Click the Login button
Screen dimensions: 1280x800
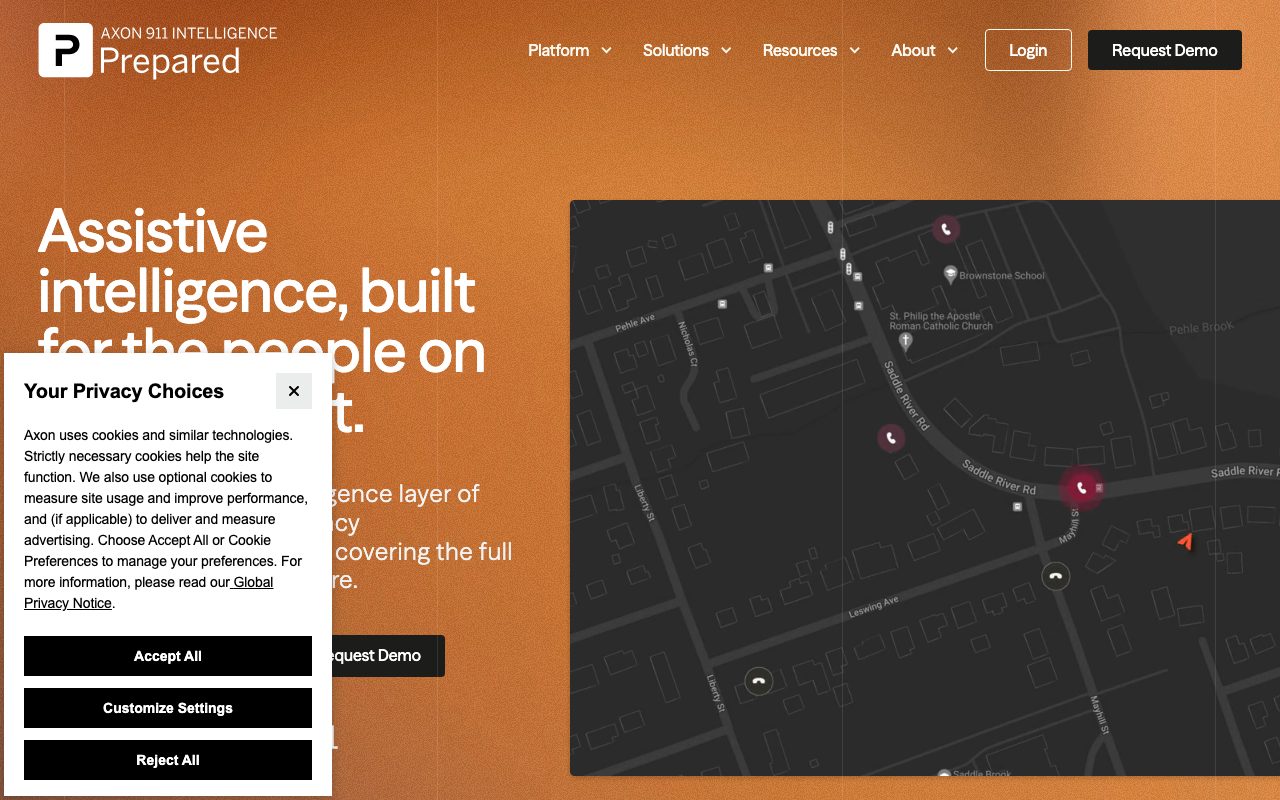click(1028, 50)
